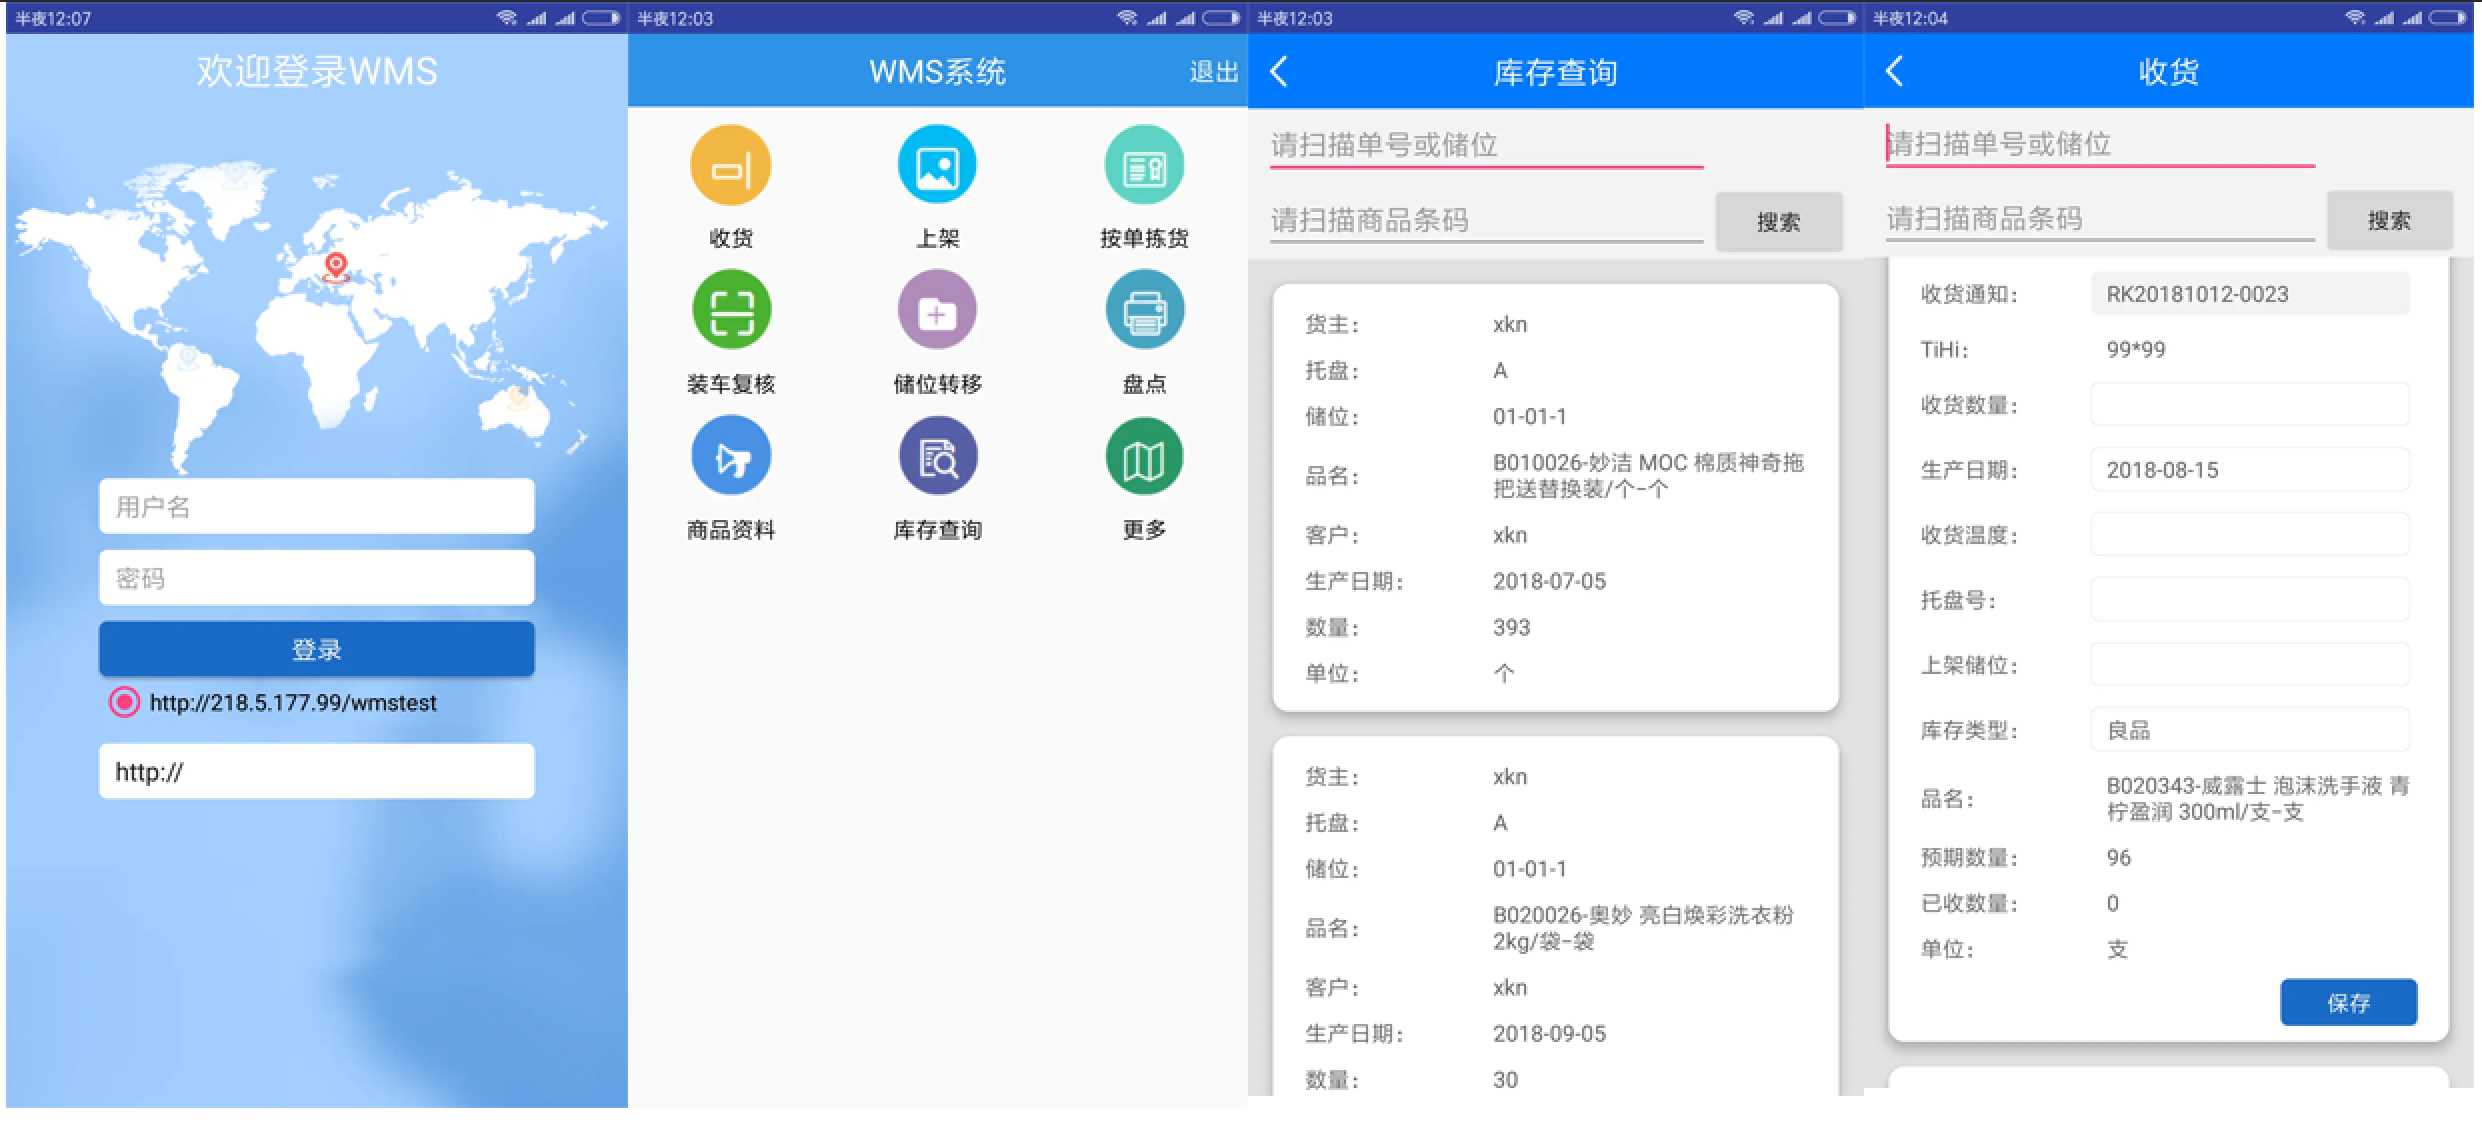Open the 装车复核 loading check icon

coord(731,310)
